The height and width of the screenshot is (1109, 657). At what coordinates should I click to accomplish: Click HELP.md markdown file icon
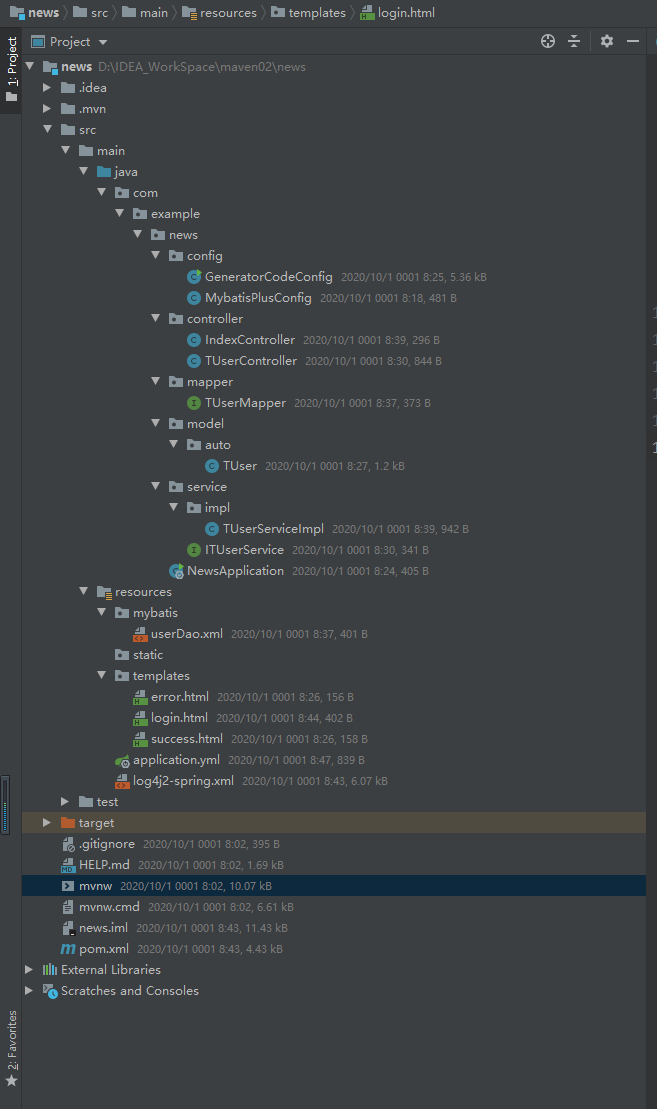coord(68,865)
